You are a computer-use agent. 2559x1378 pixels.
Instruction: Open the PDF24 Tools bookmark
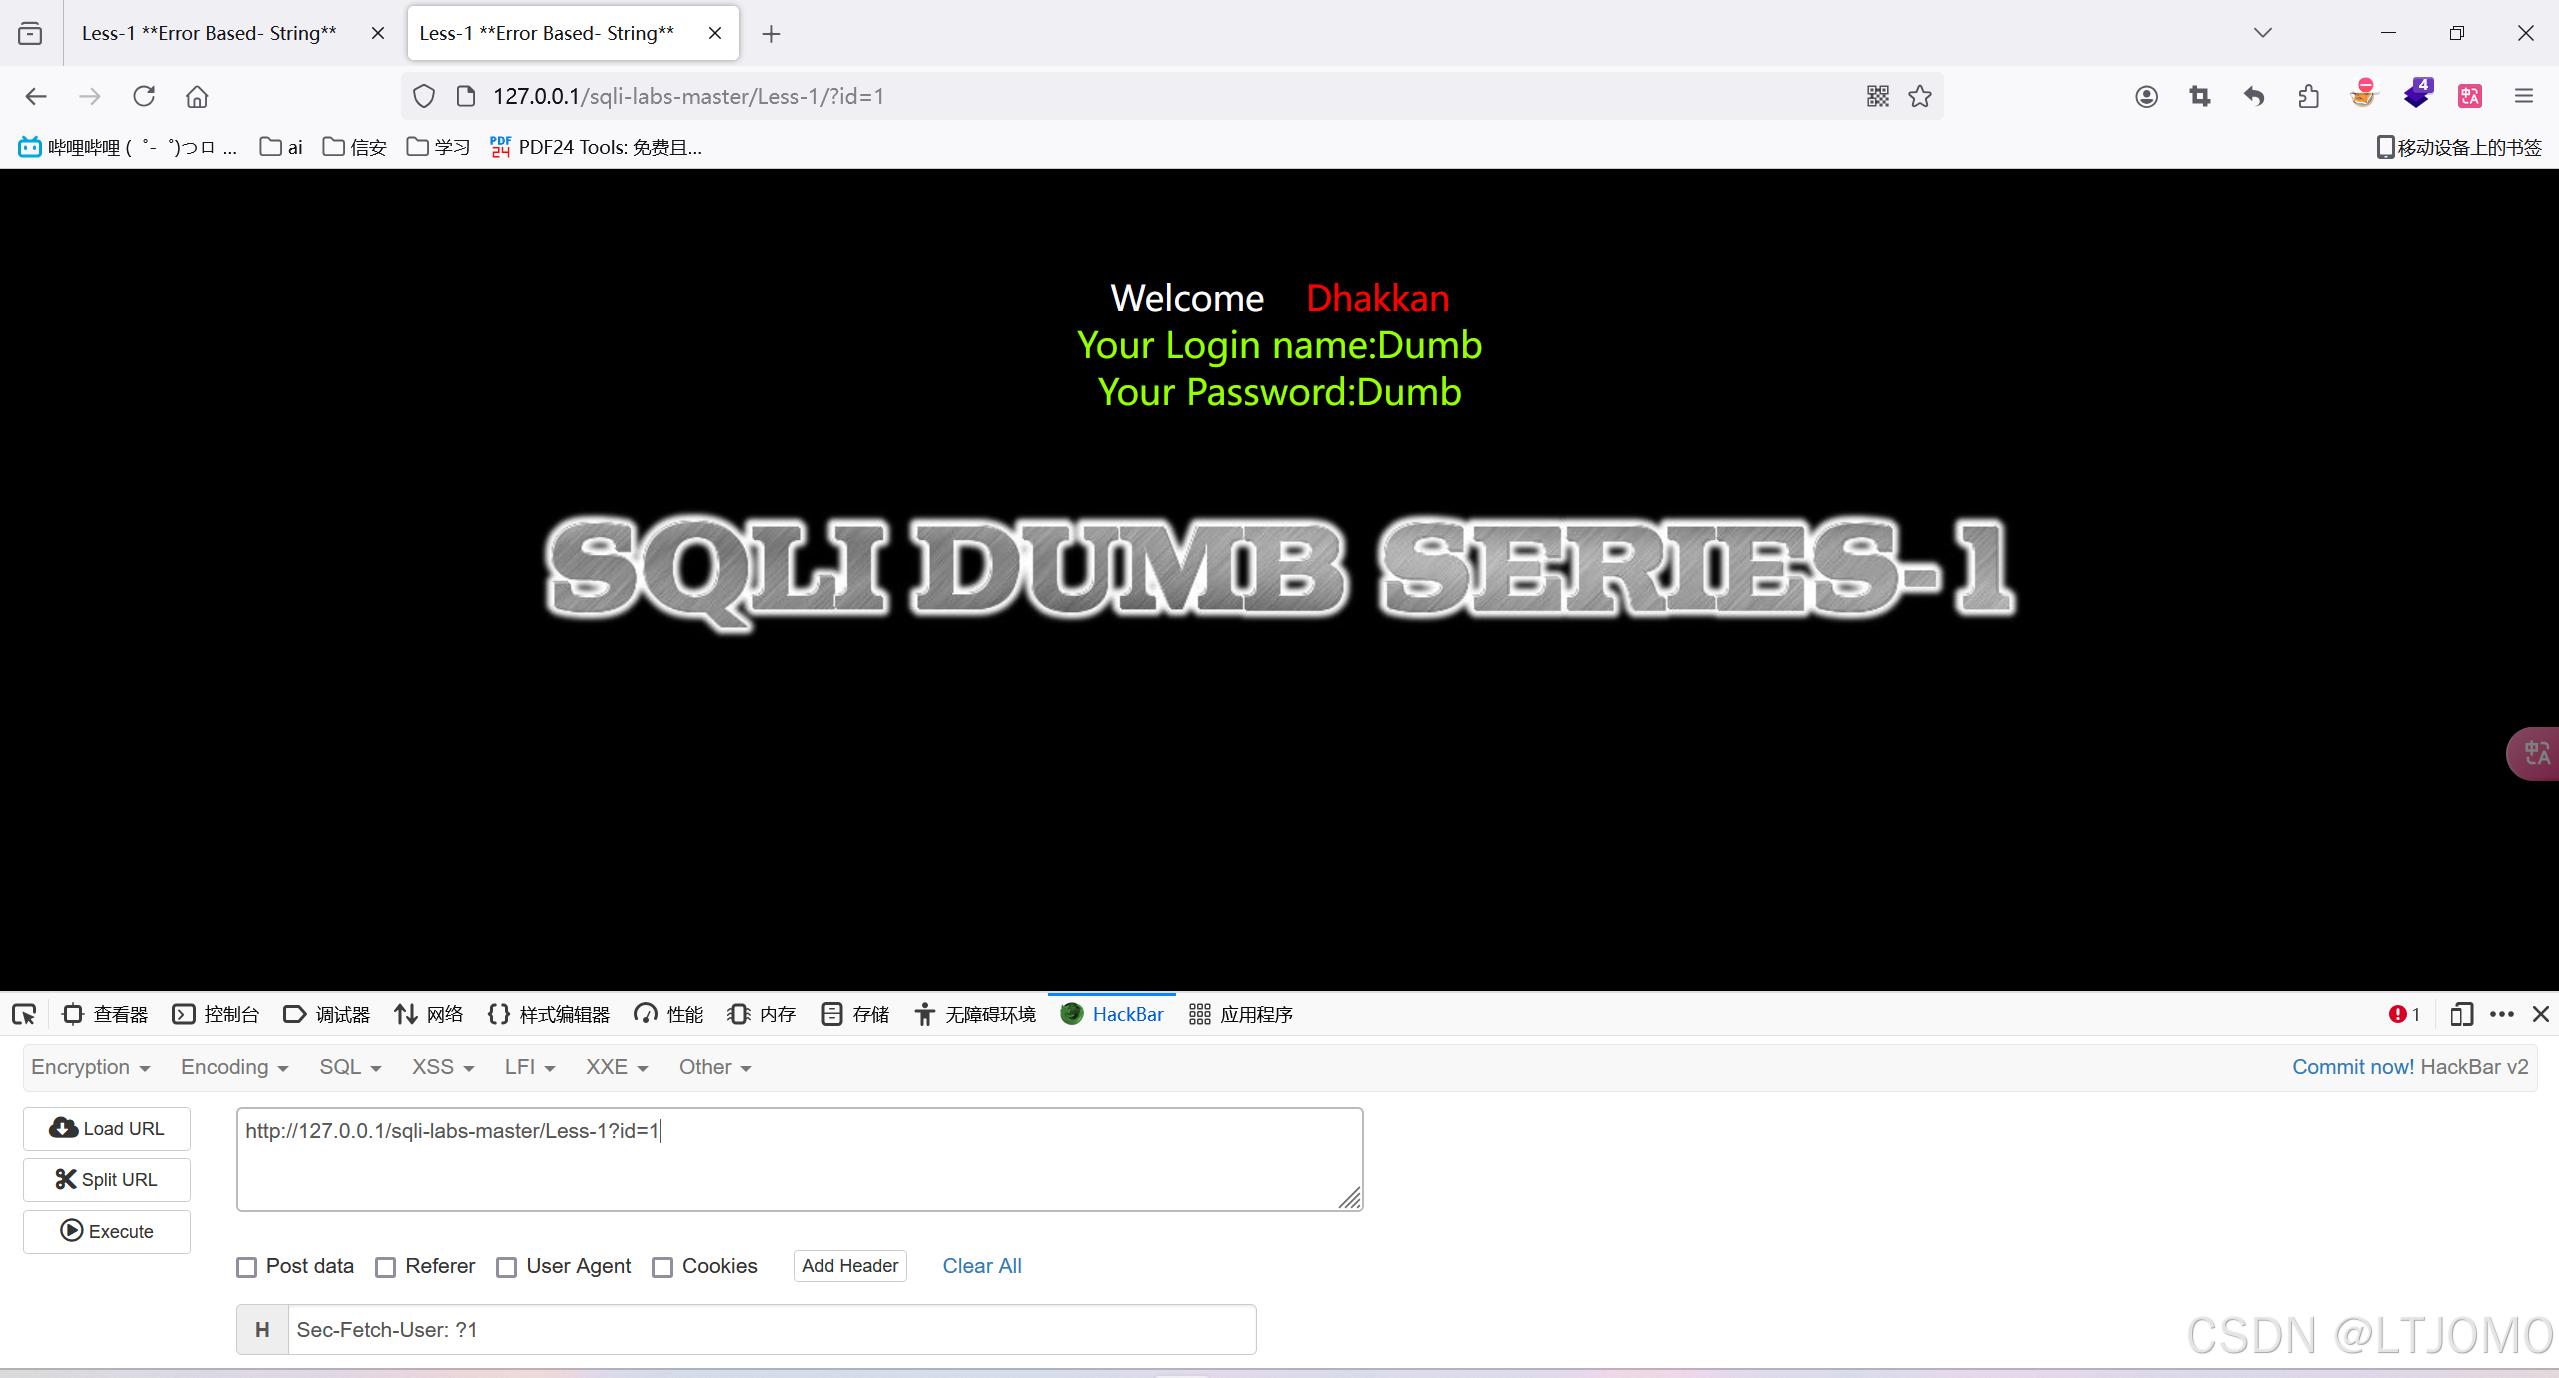596,147
